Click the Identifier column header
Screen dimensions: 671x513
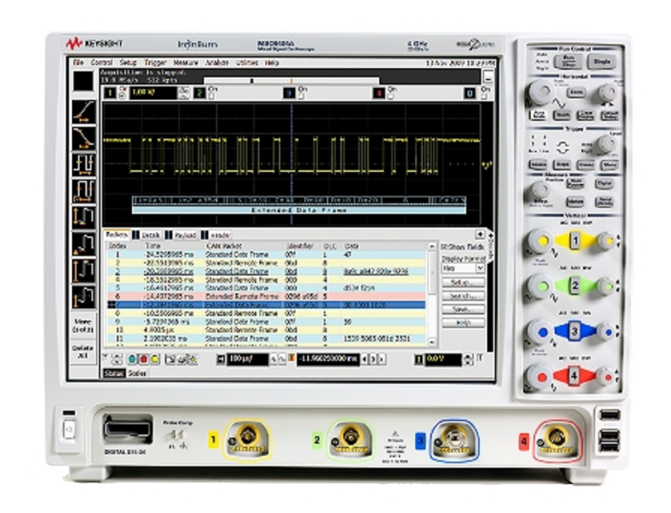(x=302, y=246)
